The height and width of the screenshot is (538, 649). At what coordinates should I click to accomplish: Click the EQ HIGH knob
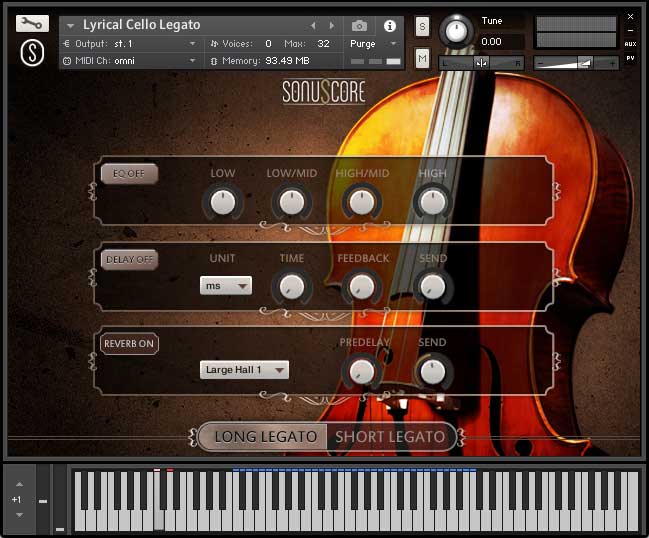tap(433, 202)
